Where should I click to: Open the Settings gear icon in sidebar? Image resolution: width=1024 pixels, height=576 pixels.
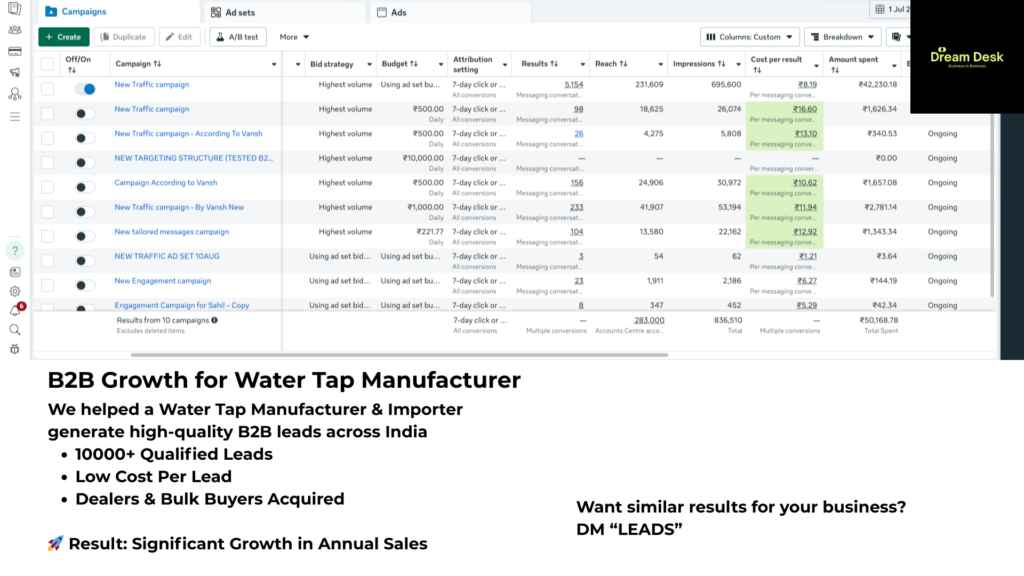point(15,291)
